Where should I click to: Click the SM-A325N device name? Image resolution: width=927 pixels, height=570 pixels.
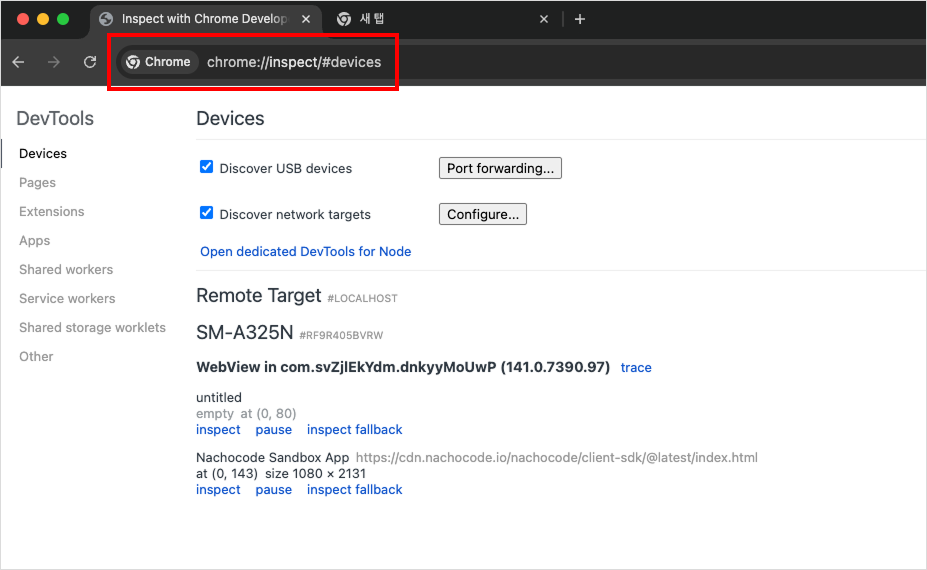[x=245, y=333]
